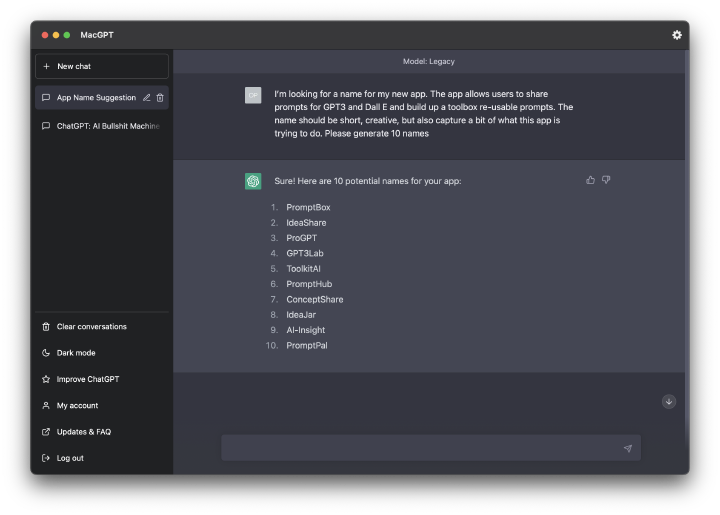Click the PromptHub list entry
The width and height of the screenshot is (720, 515).
pos(309,284)
